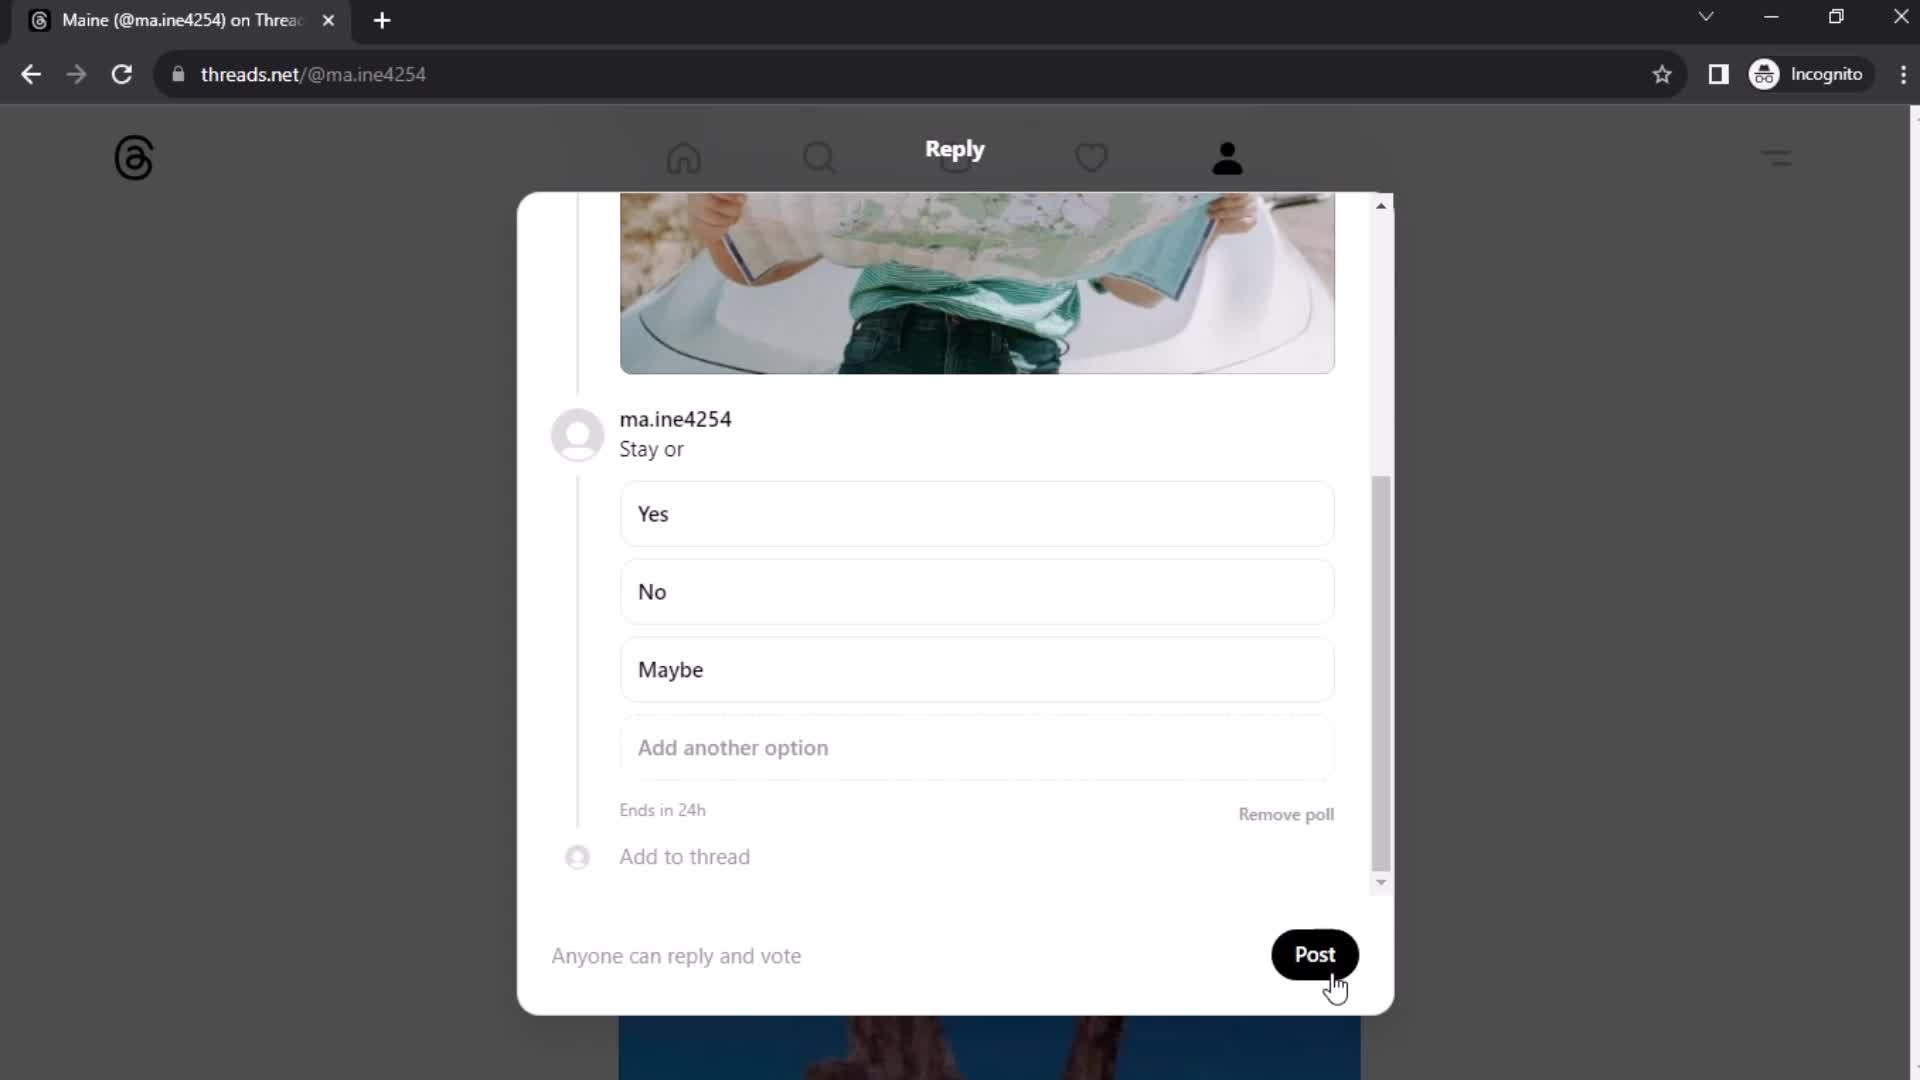Image resolution: width=1920 pixels, height=1080 pixels.
Task: Select the Maybe poll option
Action: [976, 669]
